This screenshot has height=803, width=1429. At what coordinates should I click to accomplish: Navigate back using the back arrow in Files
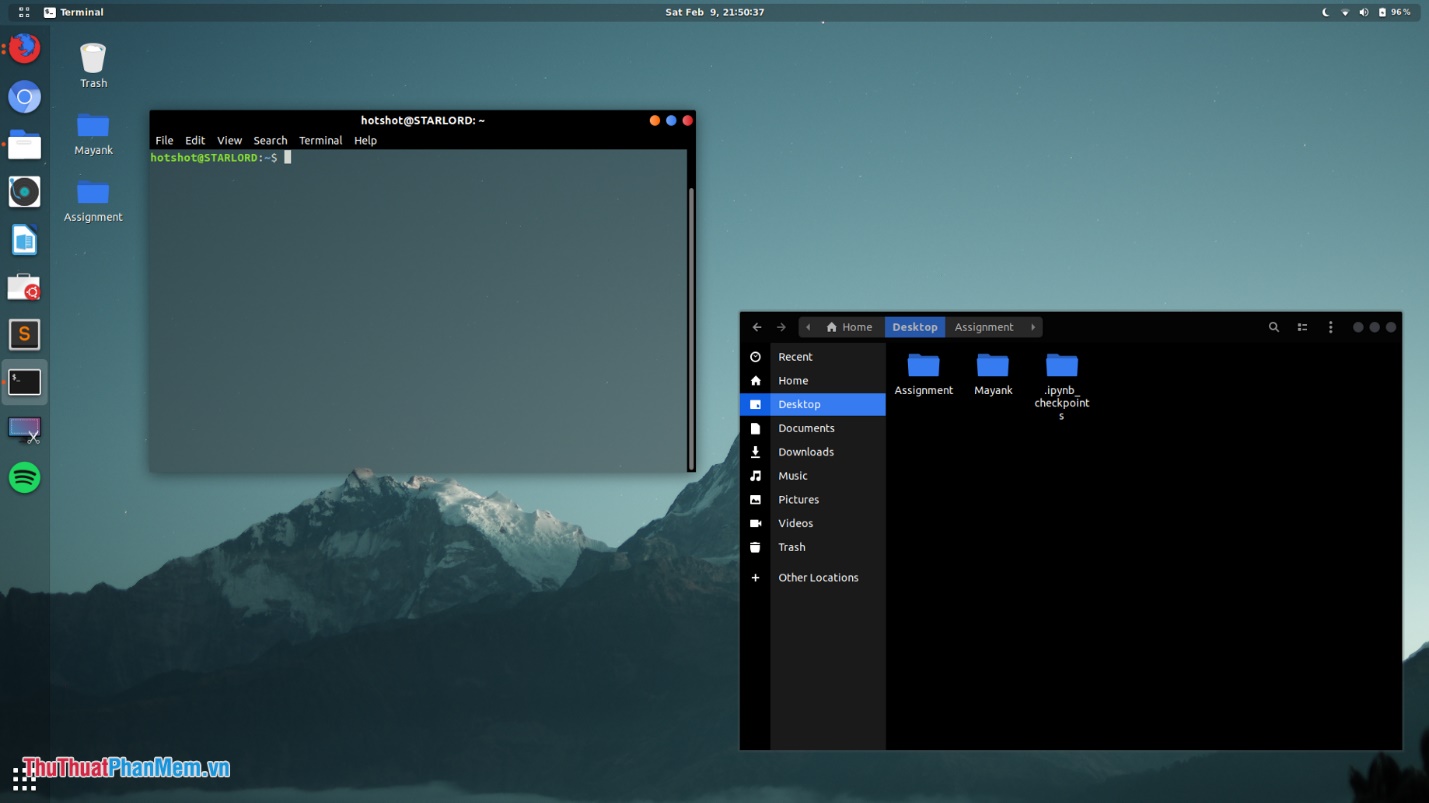pyautogui.click(x=757, y=327)
